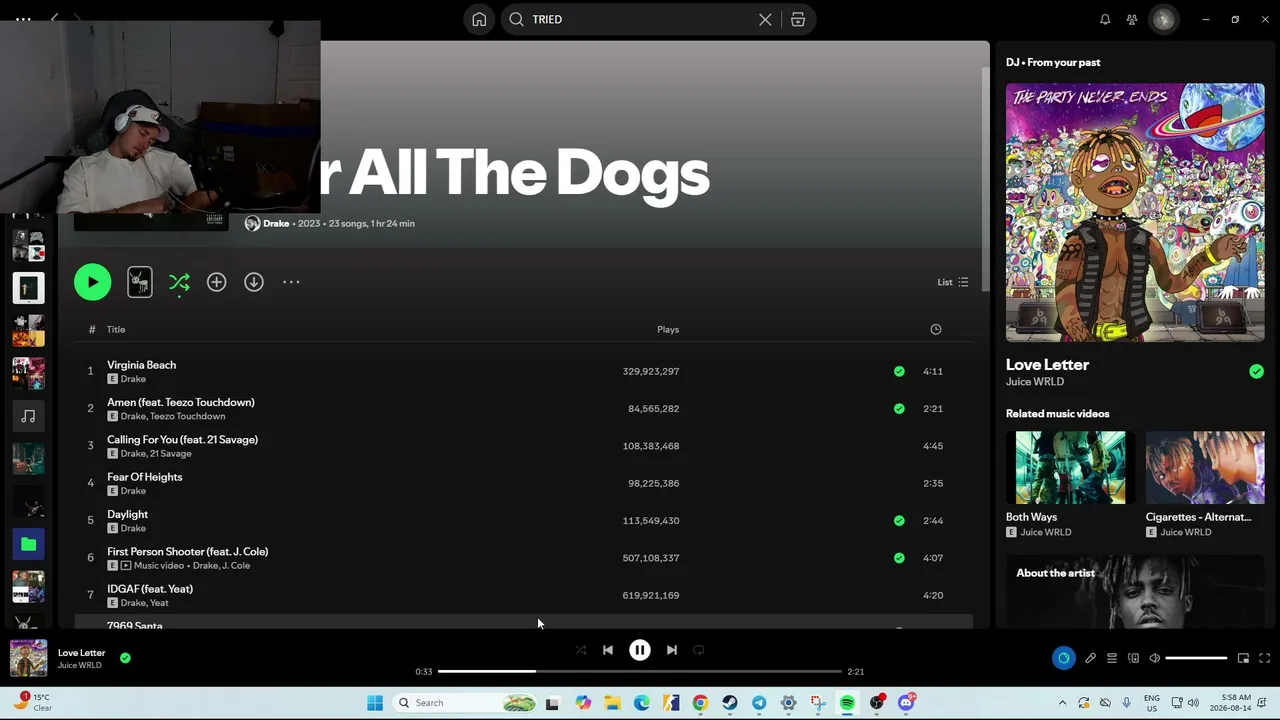Viewport: 1280px width, 720px height.
Task: Open now playing album thumbnail in player bar
Action: pyautogui.click(x=28, y=658)
